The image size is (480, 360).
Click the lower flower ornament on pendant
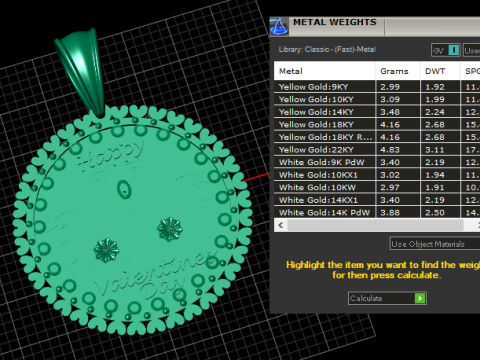(106, 250)
